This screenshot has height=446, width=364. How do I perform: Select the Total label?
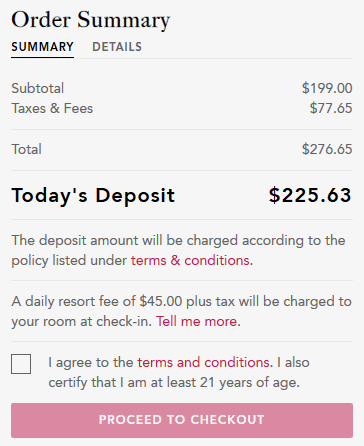27,149
